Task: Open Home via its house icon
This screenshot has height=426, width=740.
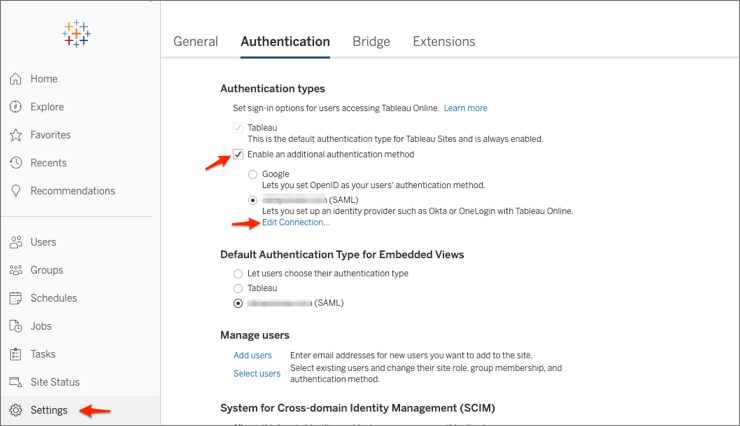Action: point(16,79)
